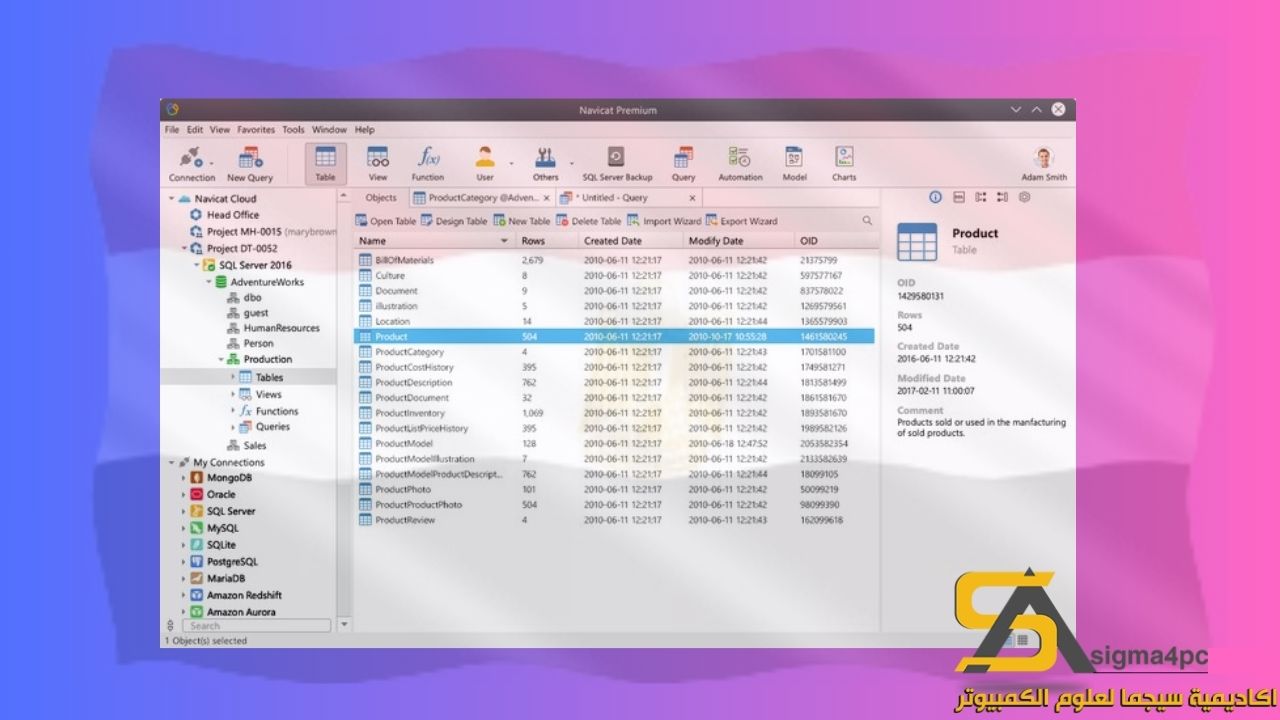Open the settings gear in info panel
This screenshot has width=1280, height=720.
point(1025,197)
